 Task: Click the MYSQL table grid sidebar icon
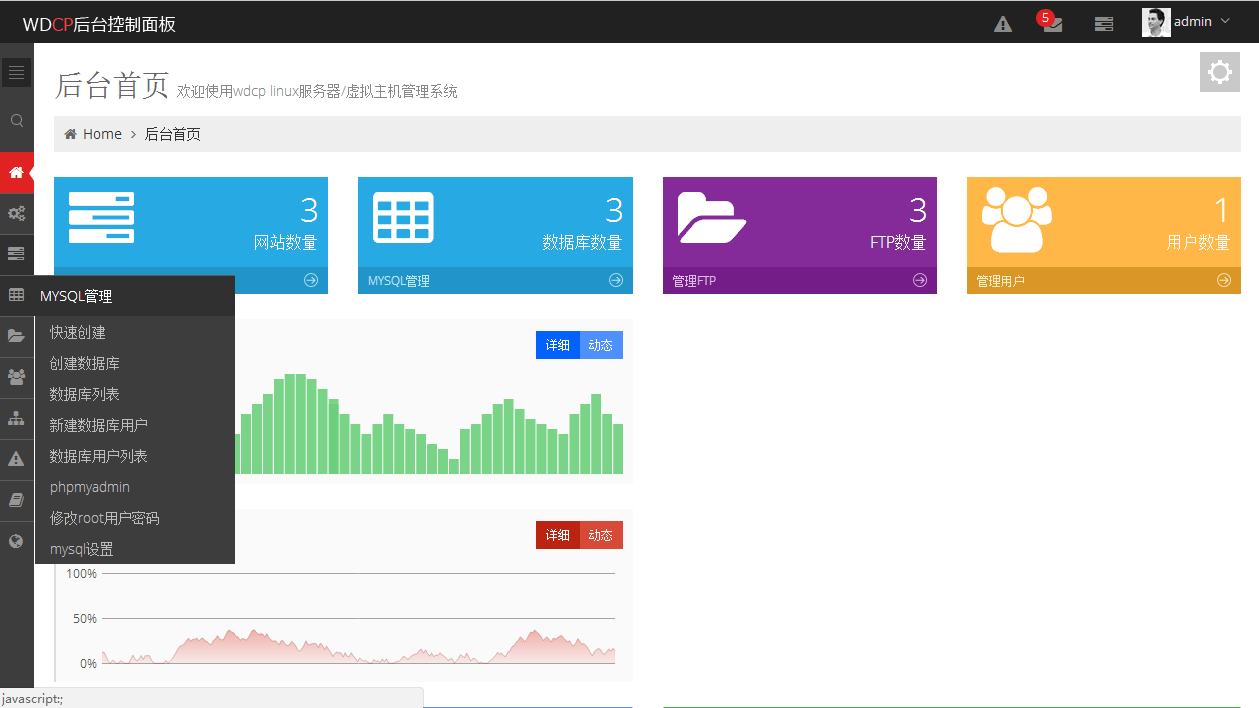[16, 295]
